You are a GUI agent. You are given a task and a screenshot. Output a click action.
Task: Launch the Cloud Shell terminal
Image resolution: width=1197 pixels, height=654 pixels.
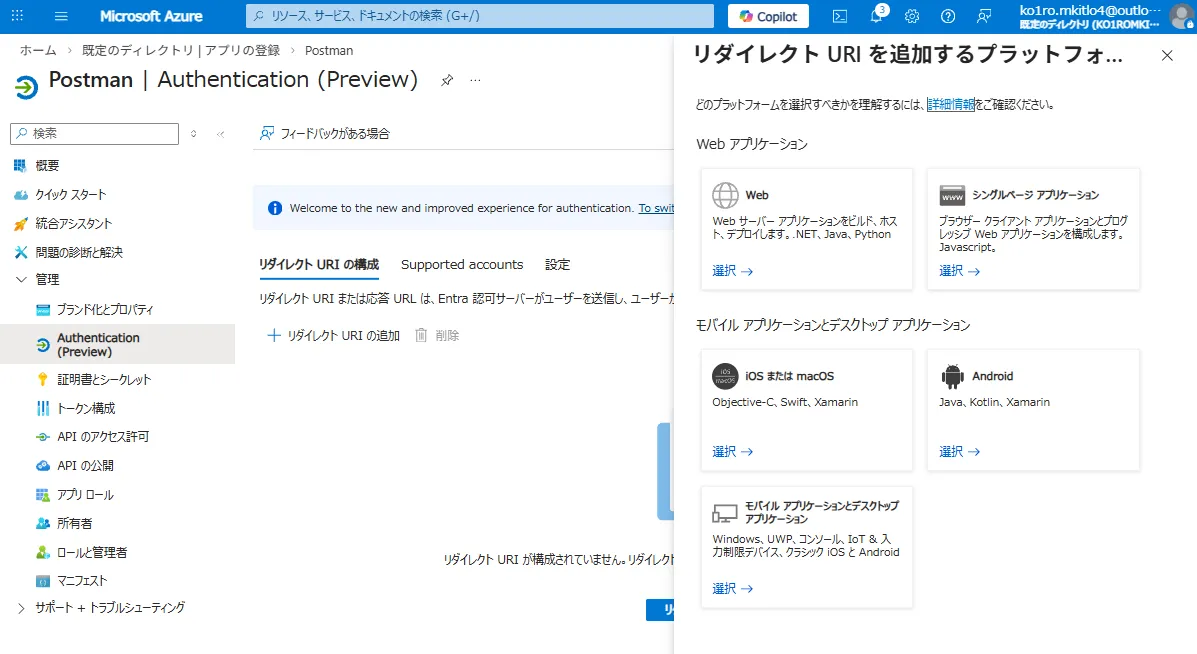pyautogui.click(x=839, y=15)
